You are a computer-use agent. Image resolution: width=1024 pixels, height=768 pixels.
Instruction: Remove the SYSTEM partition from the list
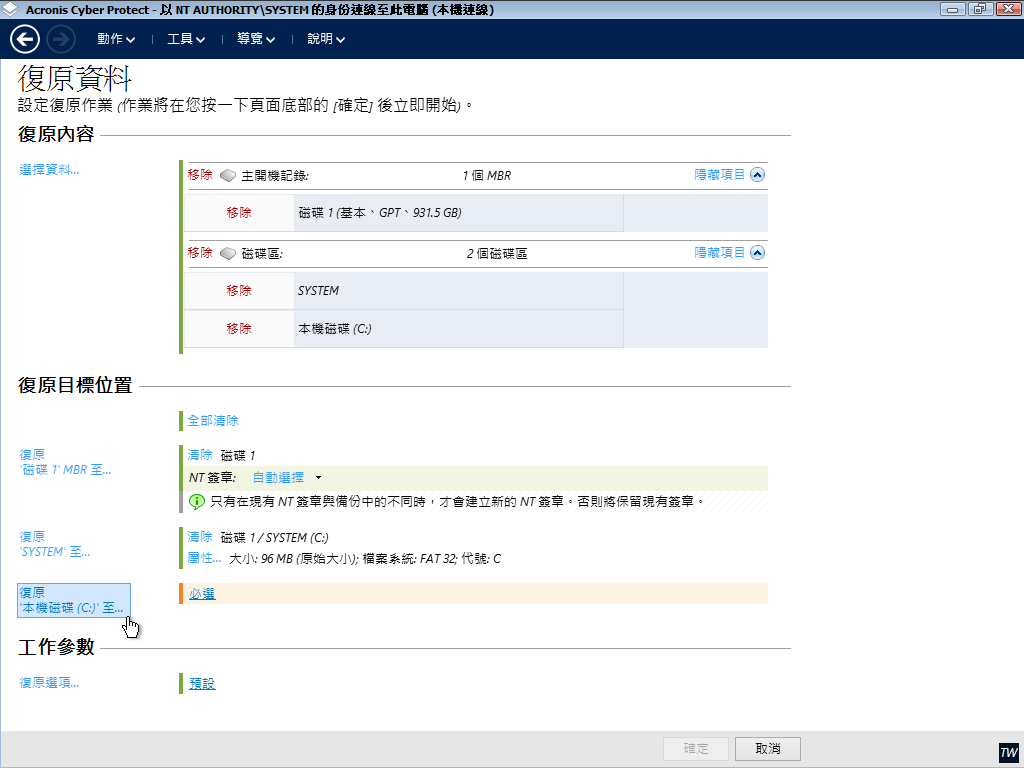point(239,291)
